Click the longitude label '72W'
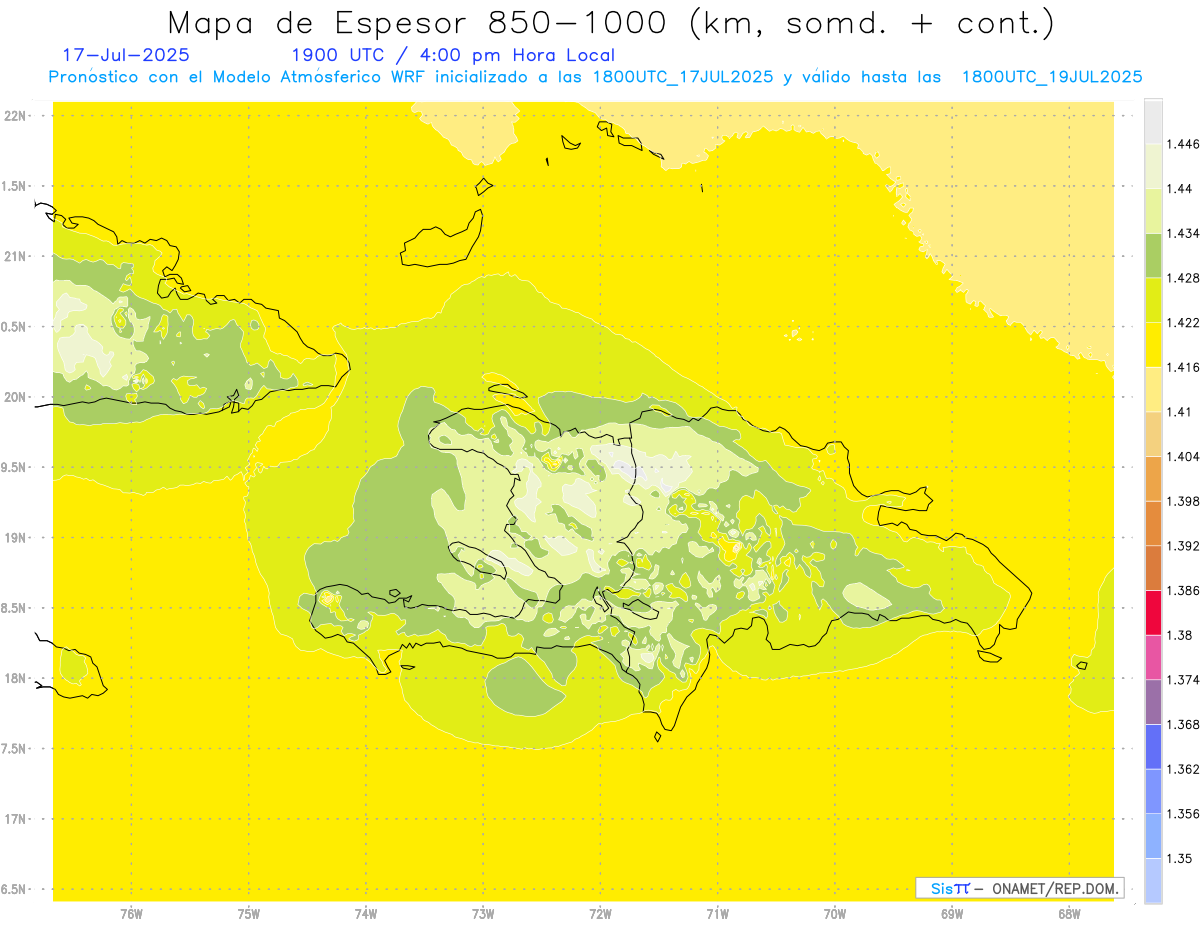The width and height of the screenshot is (1200, 927). [x=600, y=914]
